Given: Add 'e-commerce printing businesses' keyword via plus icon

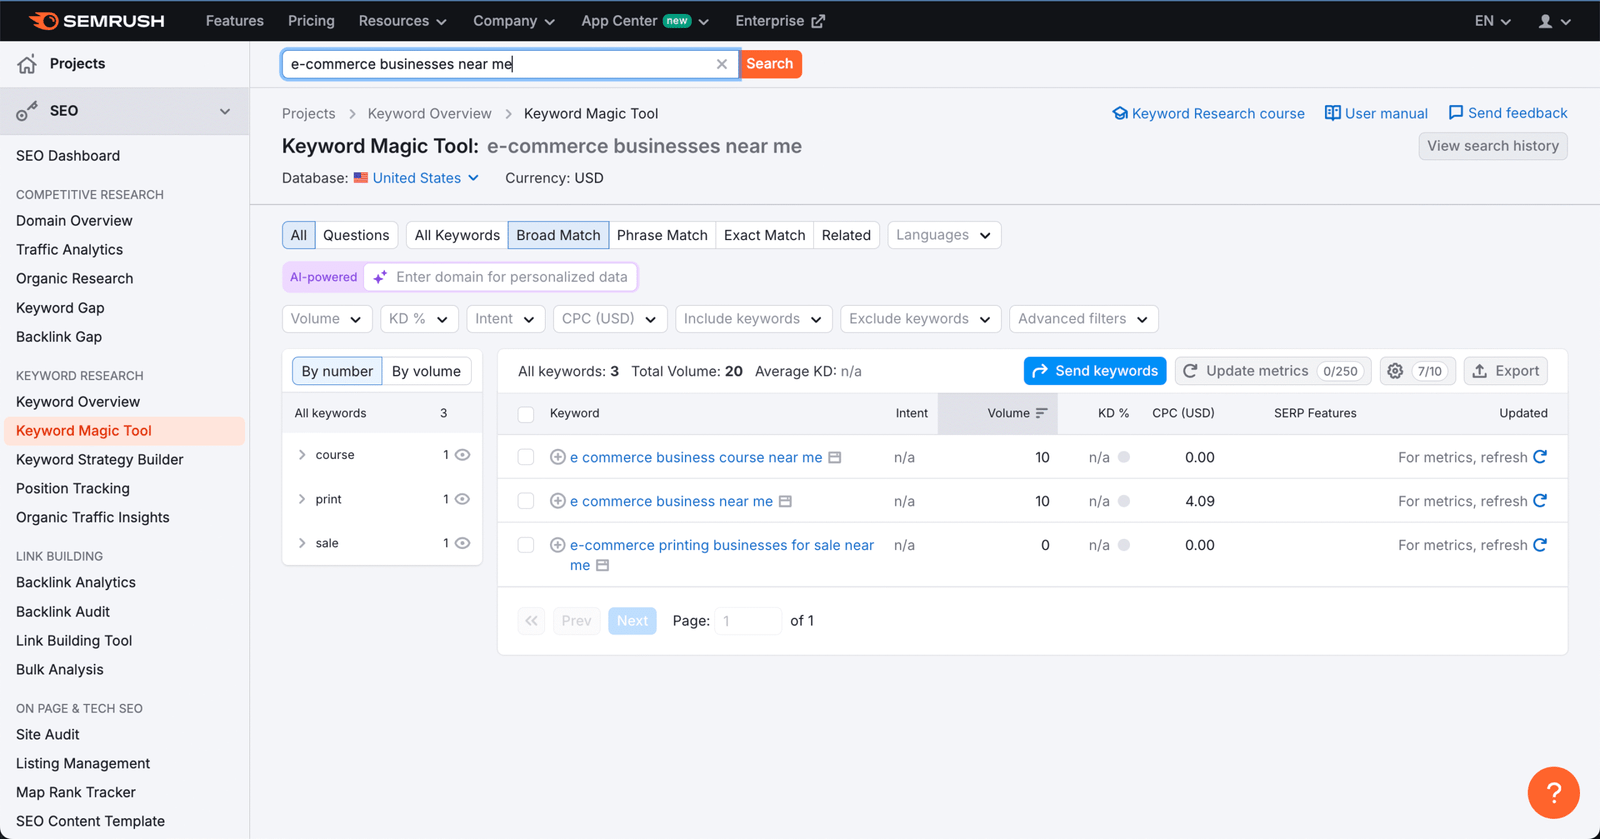Looking at the screenshot, I should pos(558,545).
